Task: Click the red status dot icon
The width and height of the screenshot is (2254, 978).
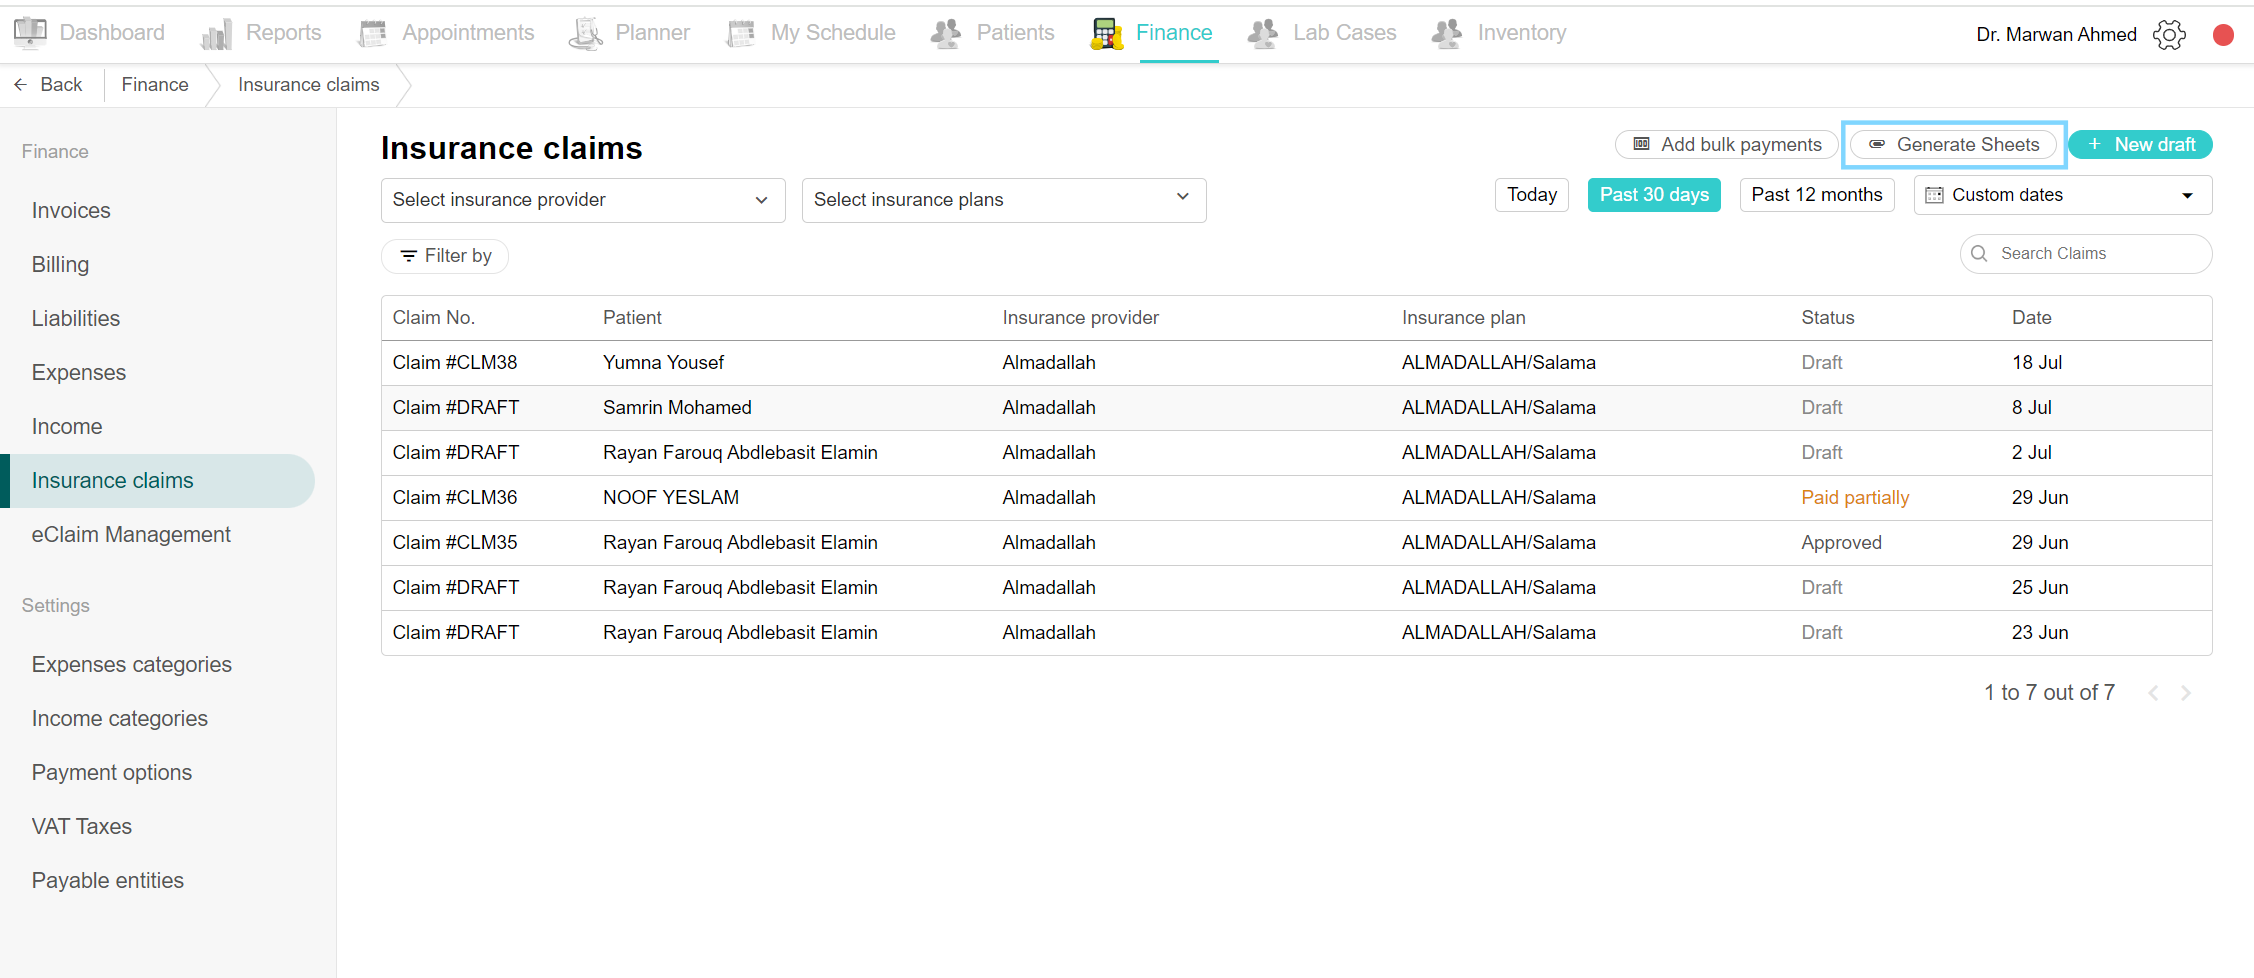Action: tap(2223, 35)
